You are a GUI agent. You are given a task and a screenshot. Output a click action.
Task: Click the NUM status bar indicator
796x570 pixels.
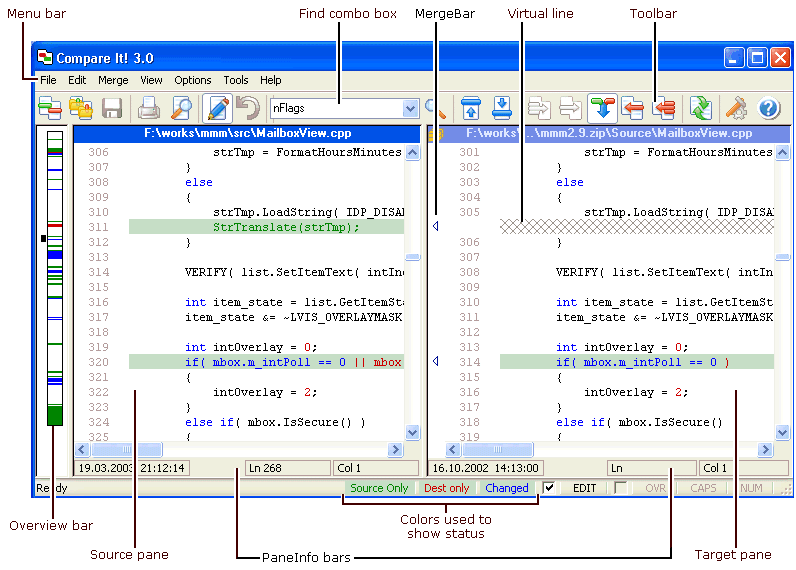tap(751, 488)
